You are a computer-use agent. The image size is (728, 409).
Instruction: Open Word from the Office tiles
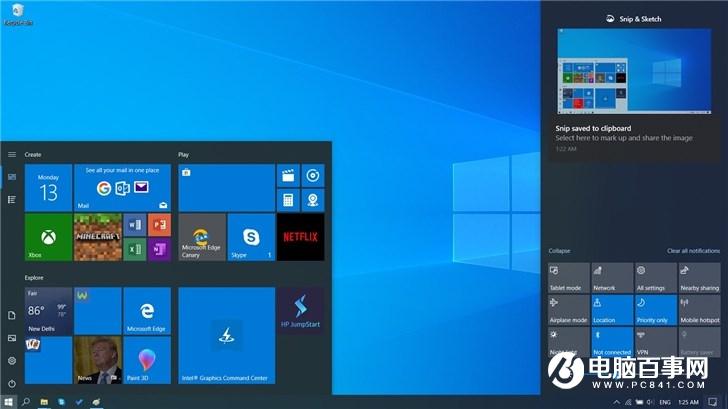point(135,225)
